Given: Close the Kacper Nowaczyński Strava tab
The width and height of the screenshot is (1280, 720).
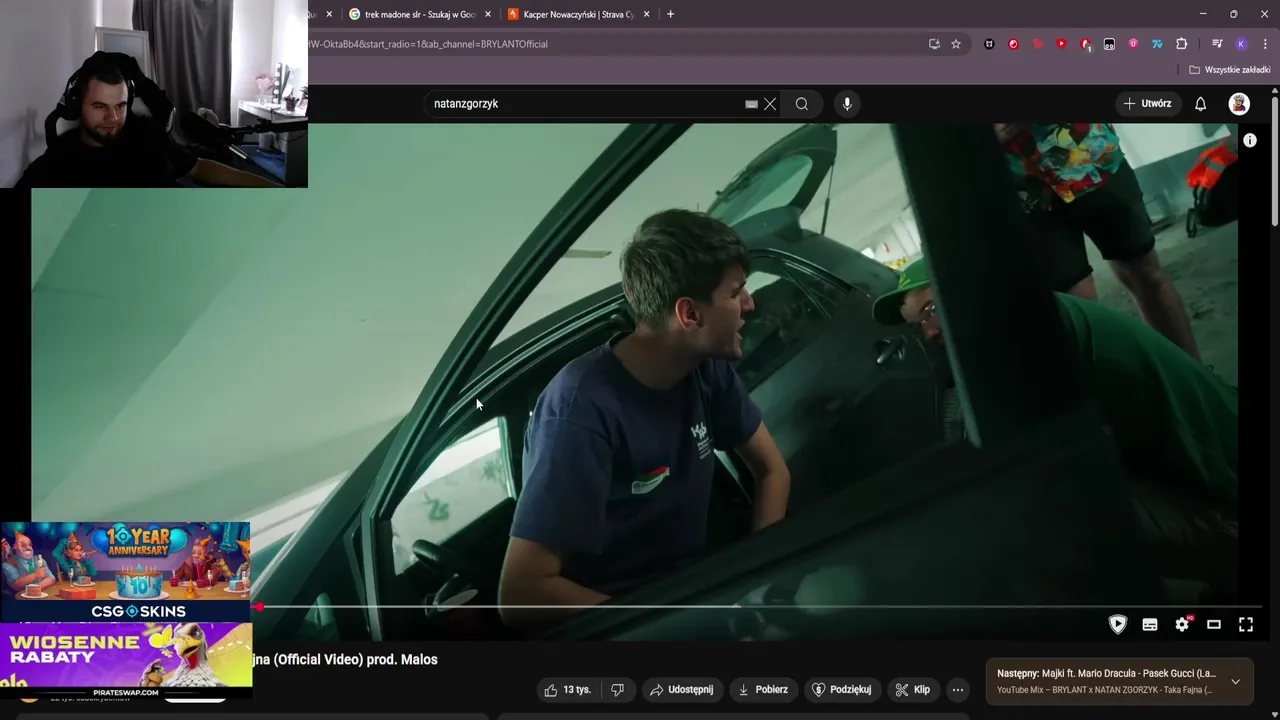Looking at the screenshot, I should pyautogui.click(x=647, y=14).
